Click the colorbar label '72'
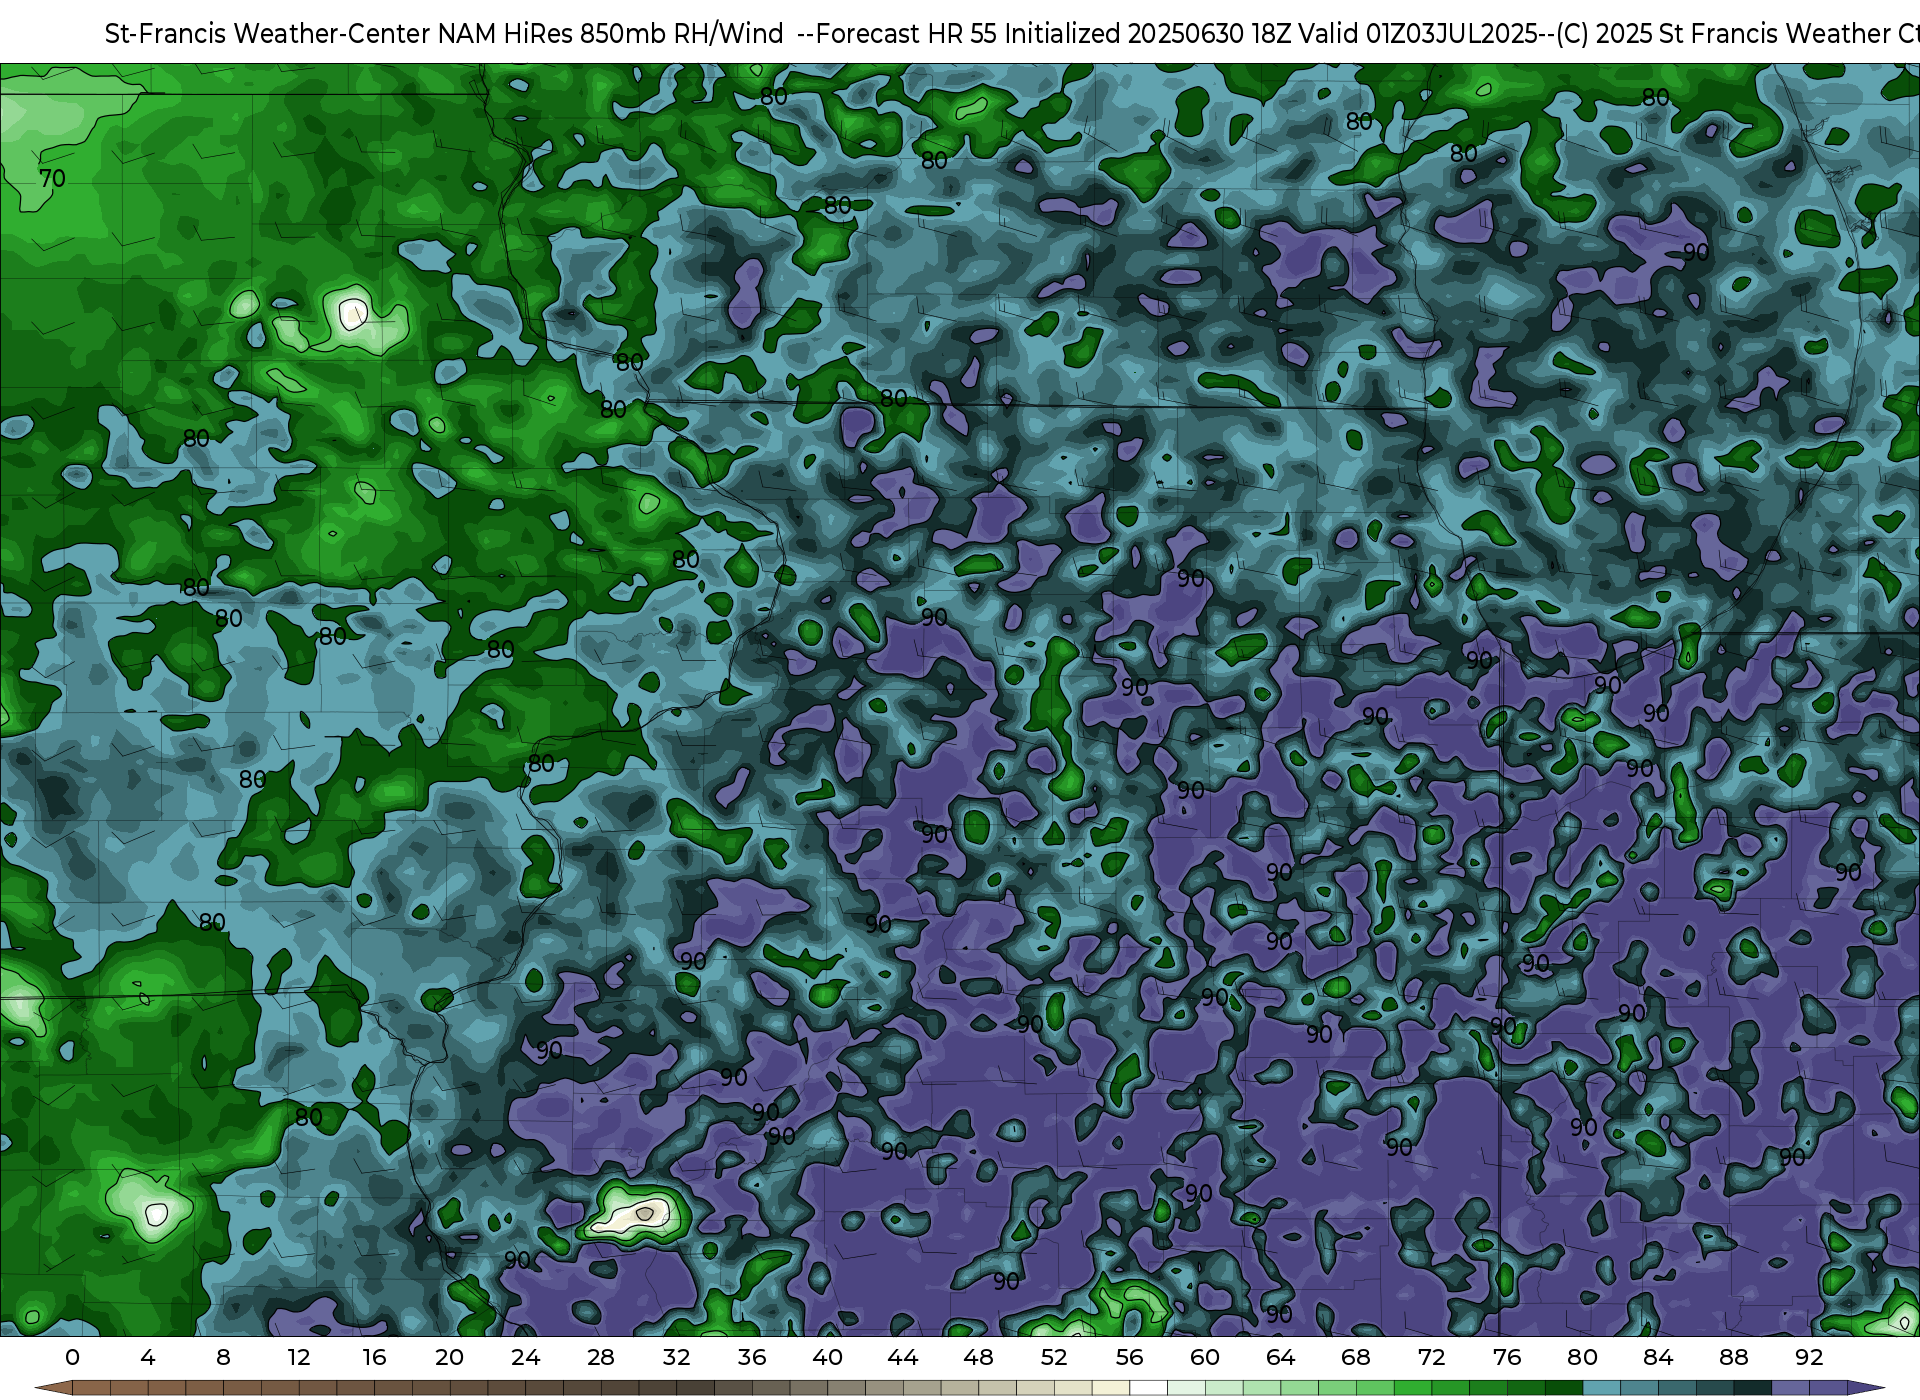 click(x=1431, y=1357)
